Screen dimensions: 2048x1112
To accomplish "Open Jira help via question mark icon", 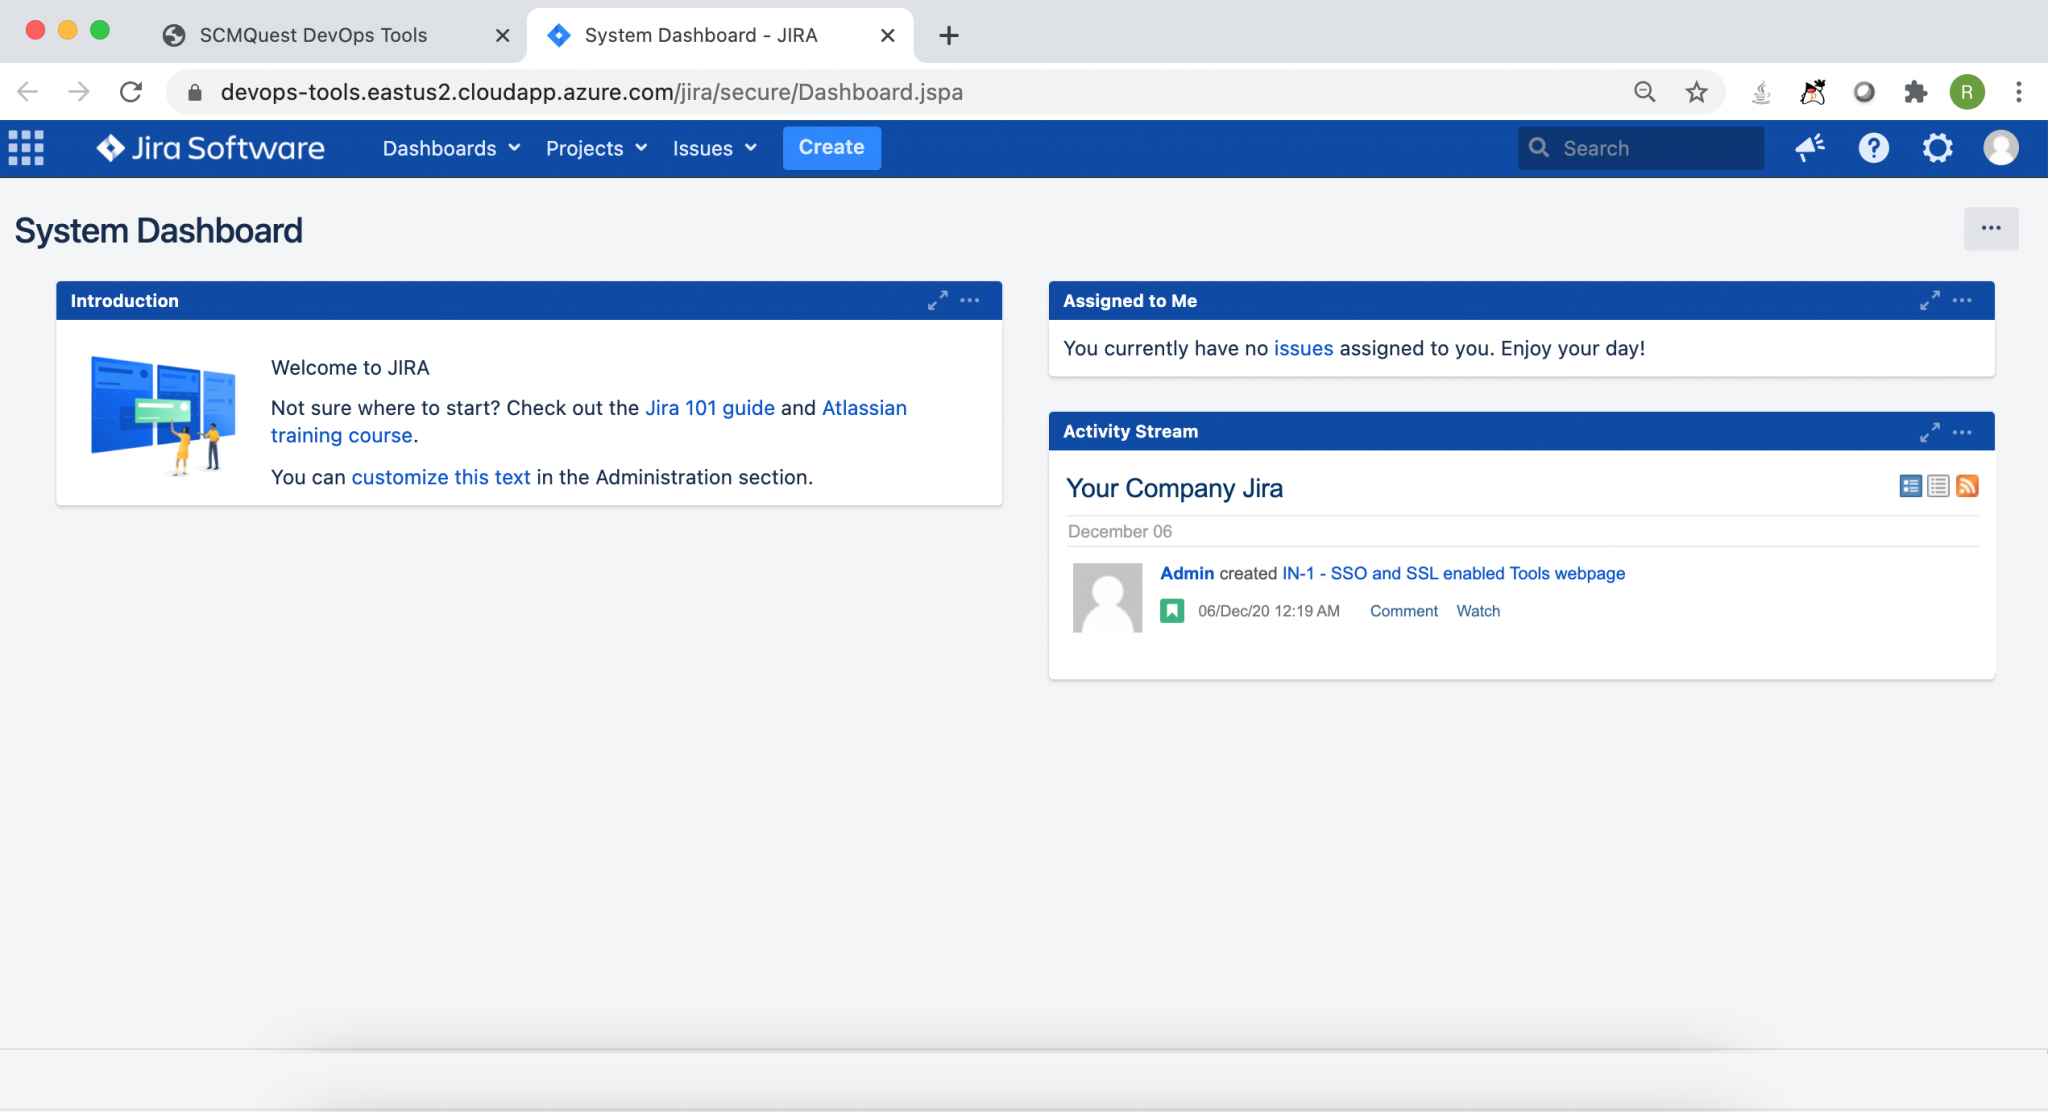I will click(1873, 147).
